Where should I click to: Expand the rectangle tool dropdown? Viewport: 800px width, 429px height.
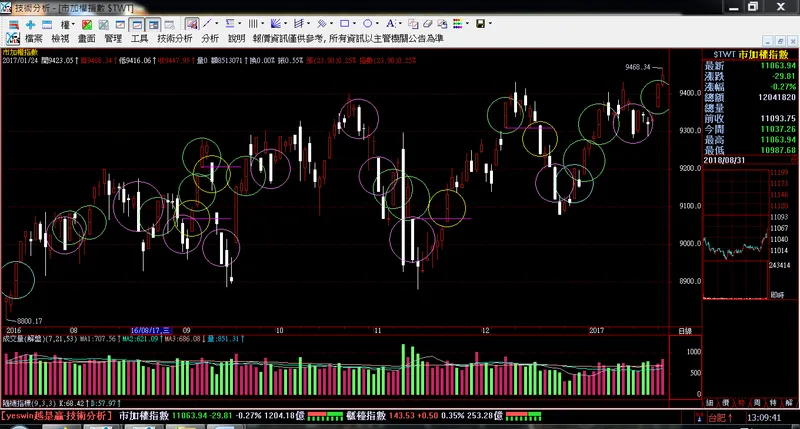(355, 23)
